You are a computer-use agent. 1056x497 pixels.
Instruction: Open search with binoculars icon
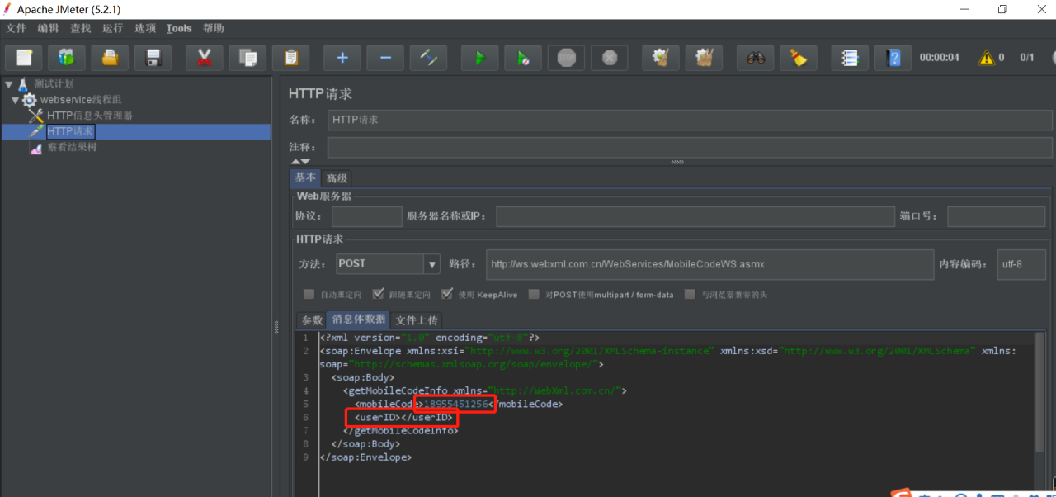[756, 58]
